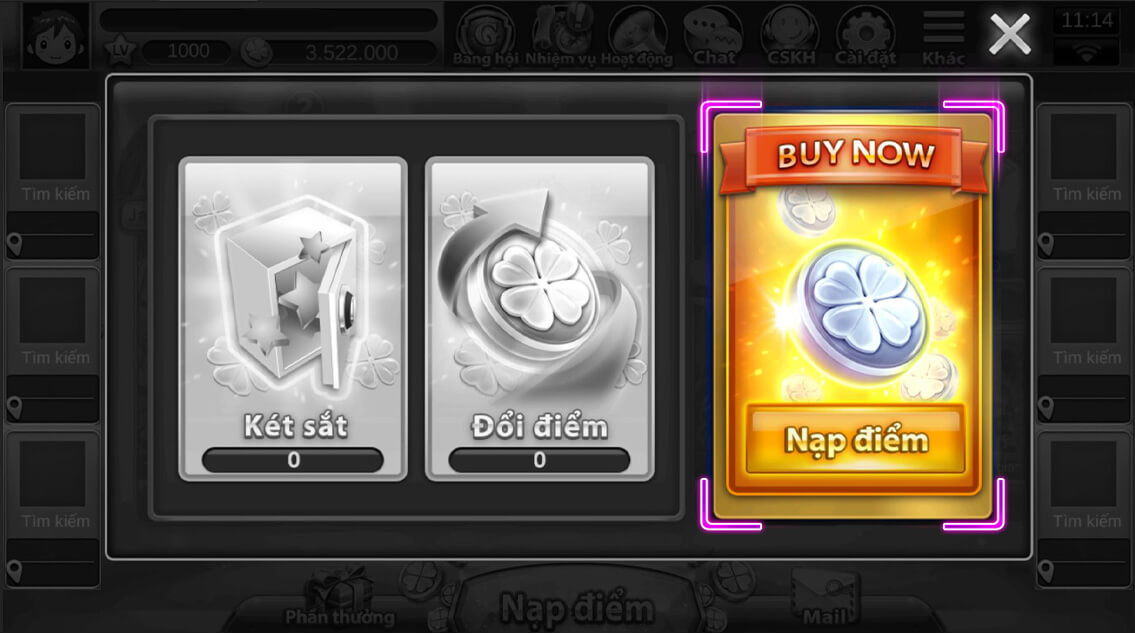The image size is (1135, 634).
Task: Close the popup with the X icon
Action: [1010, 35]
